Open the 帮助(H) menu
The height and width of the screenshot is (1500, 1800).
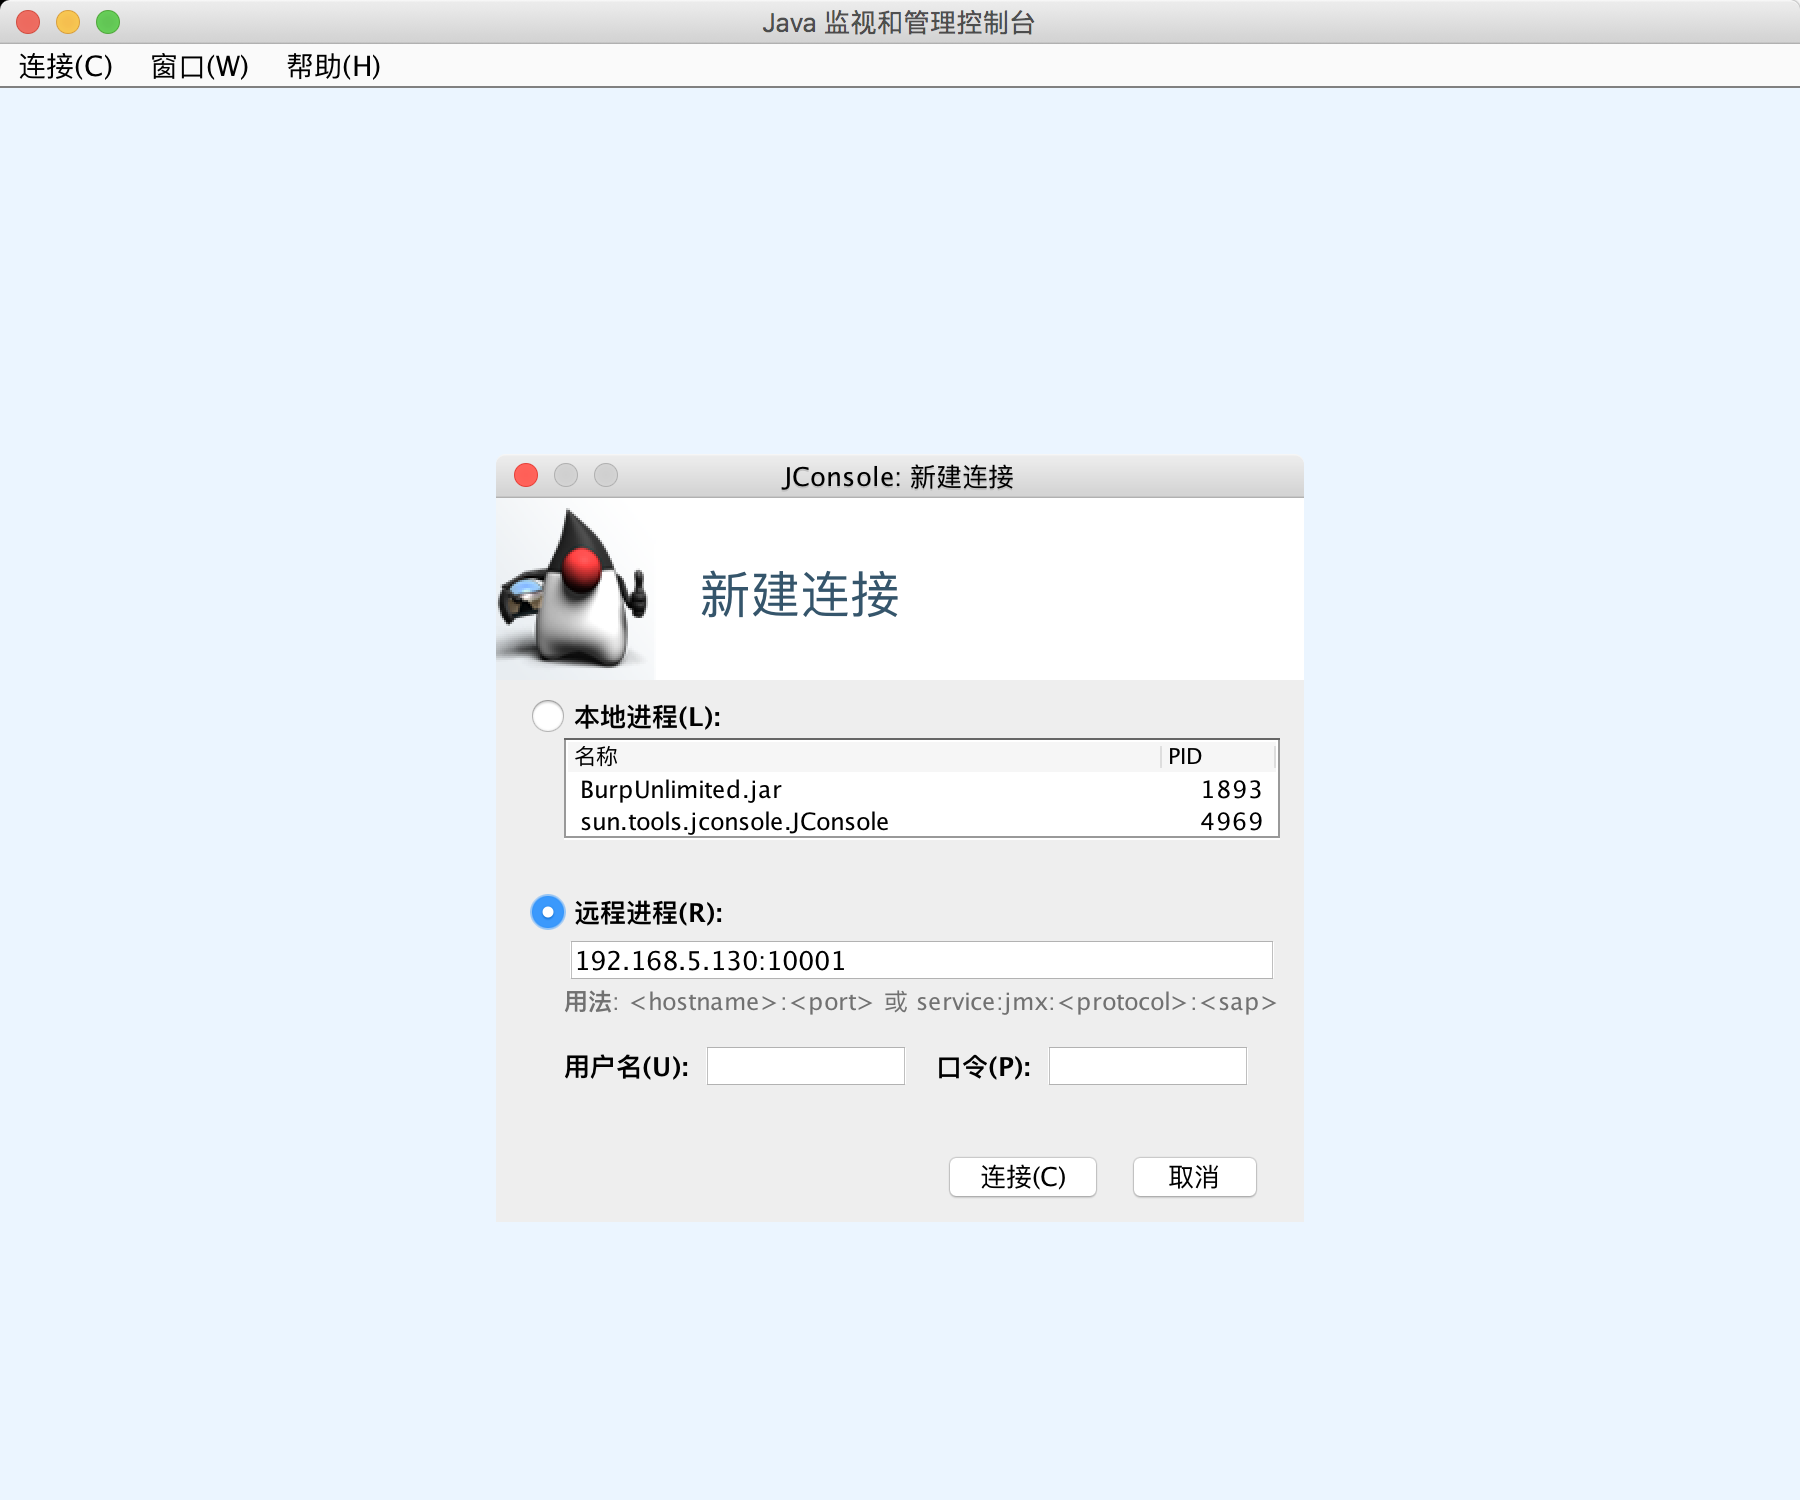(x=332, y=68)
